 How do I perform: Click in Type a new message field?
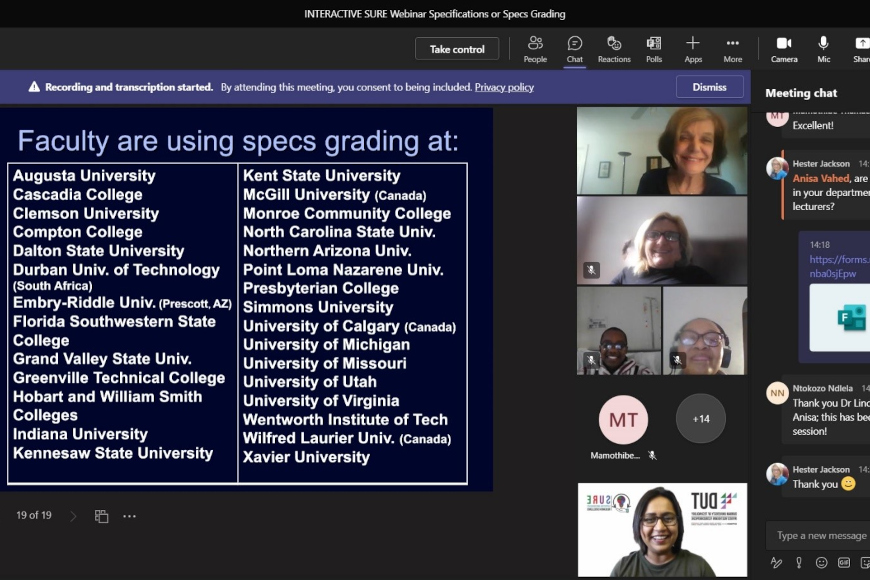pos(818,536)
